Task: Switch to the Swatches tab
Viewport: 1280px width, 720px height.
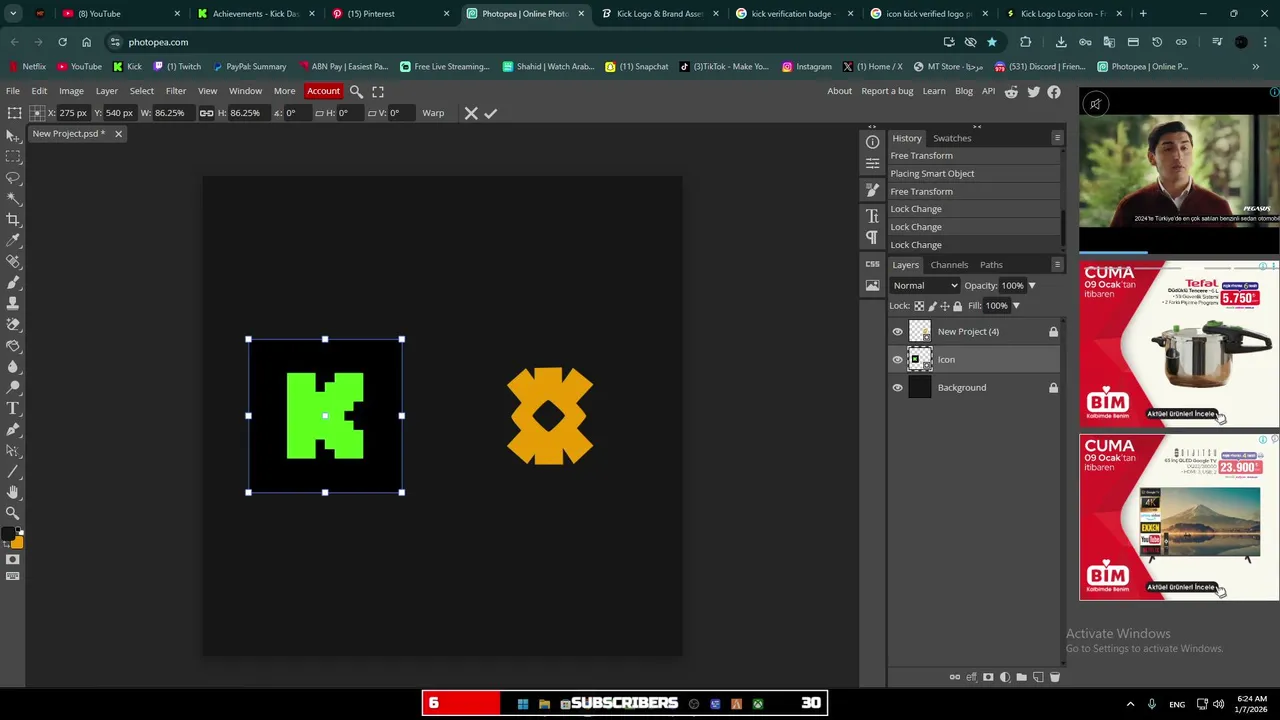Action: click(952, 138)
